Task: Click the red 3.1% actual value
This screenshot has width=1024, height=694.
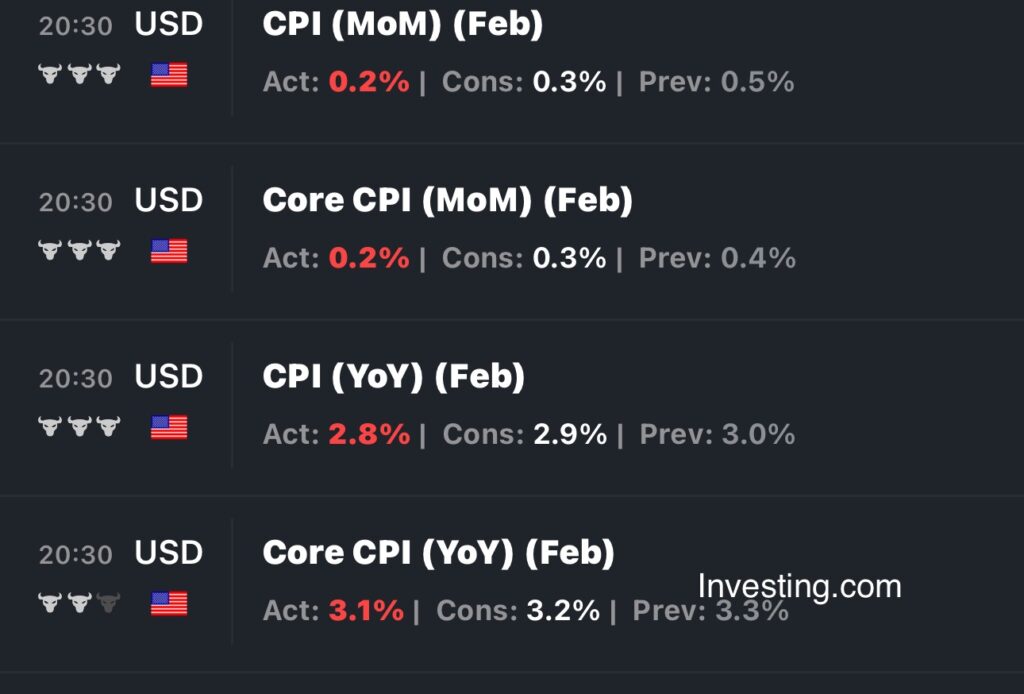Action: click(363, 610)
